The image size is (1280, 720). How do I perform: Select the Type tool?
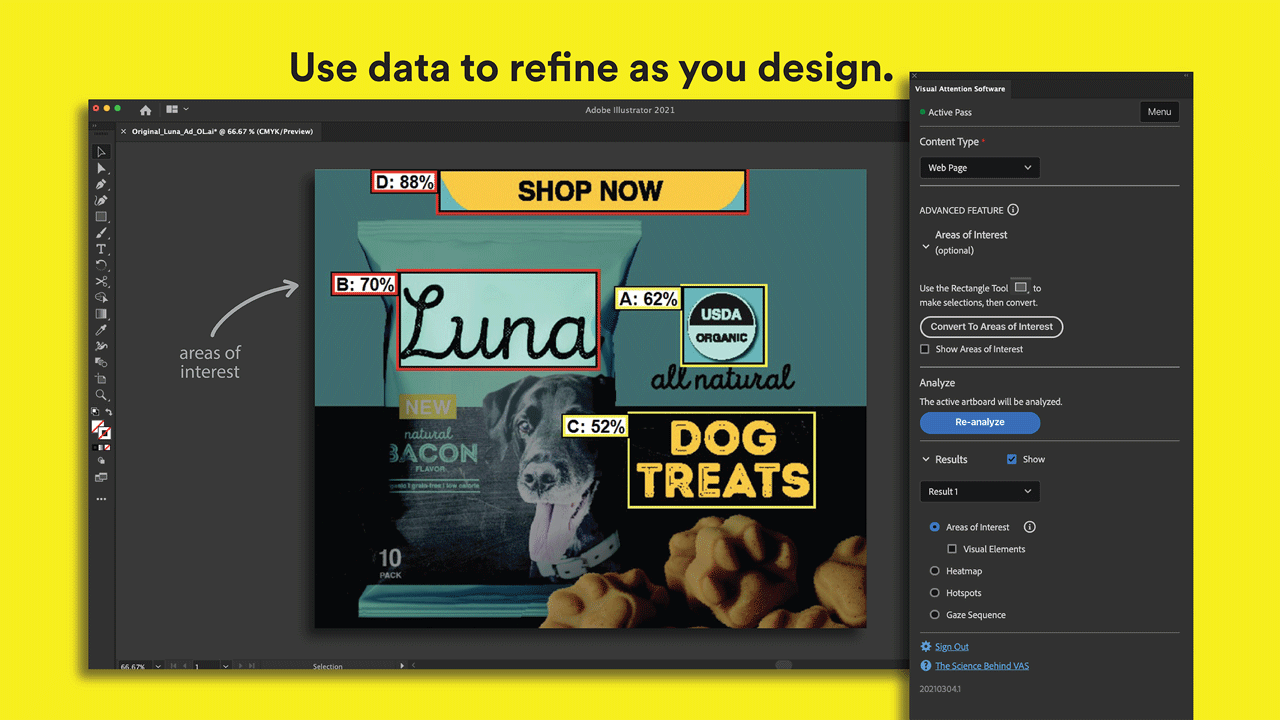[101, 249]
